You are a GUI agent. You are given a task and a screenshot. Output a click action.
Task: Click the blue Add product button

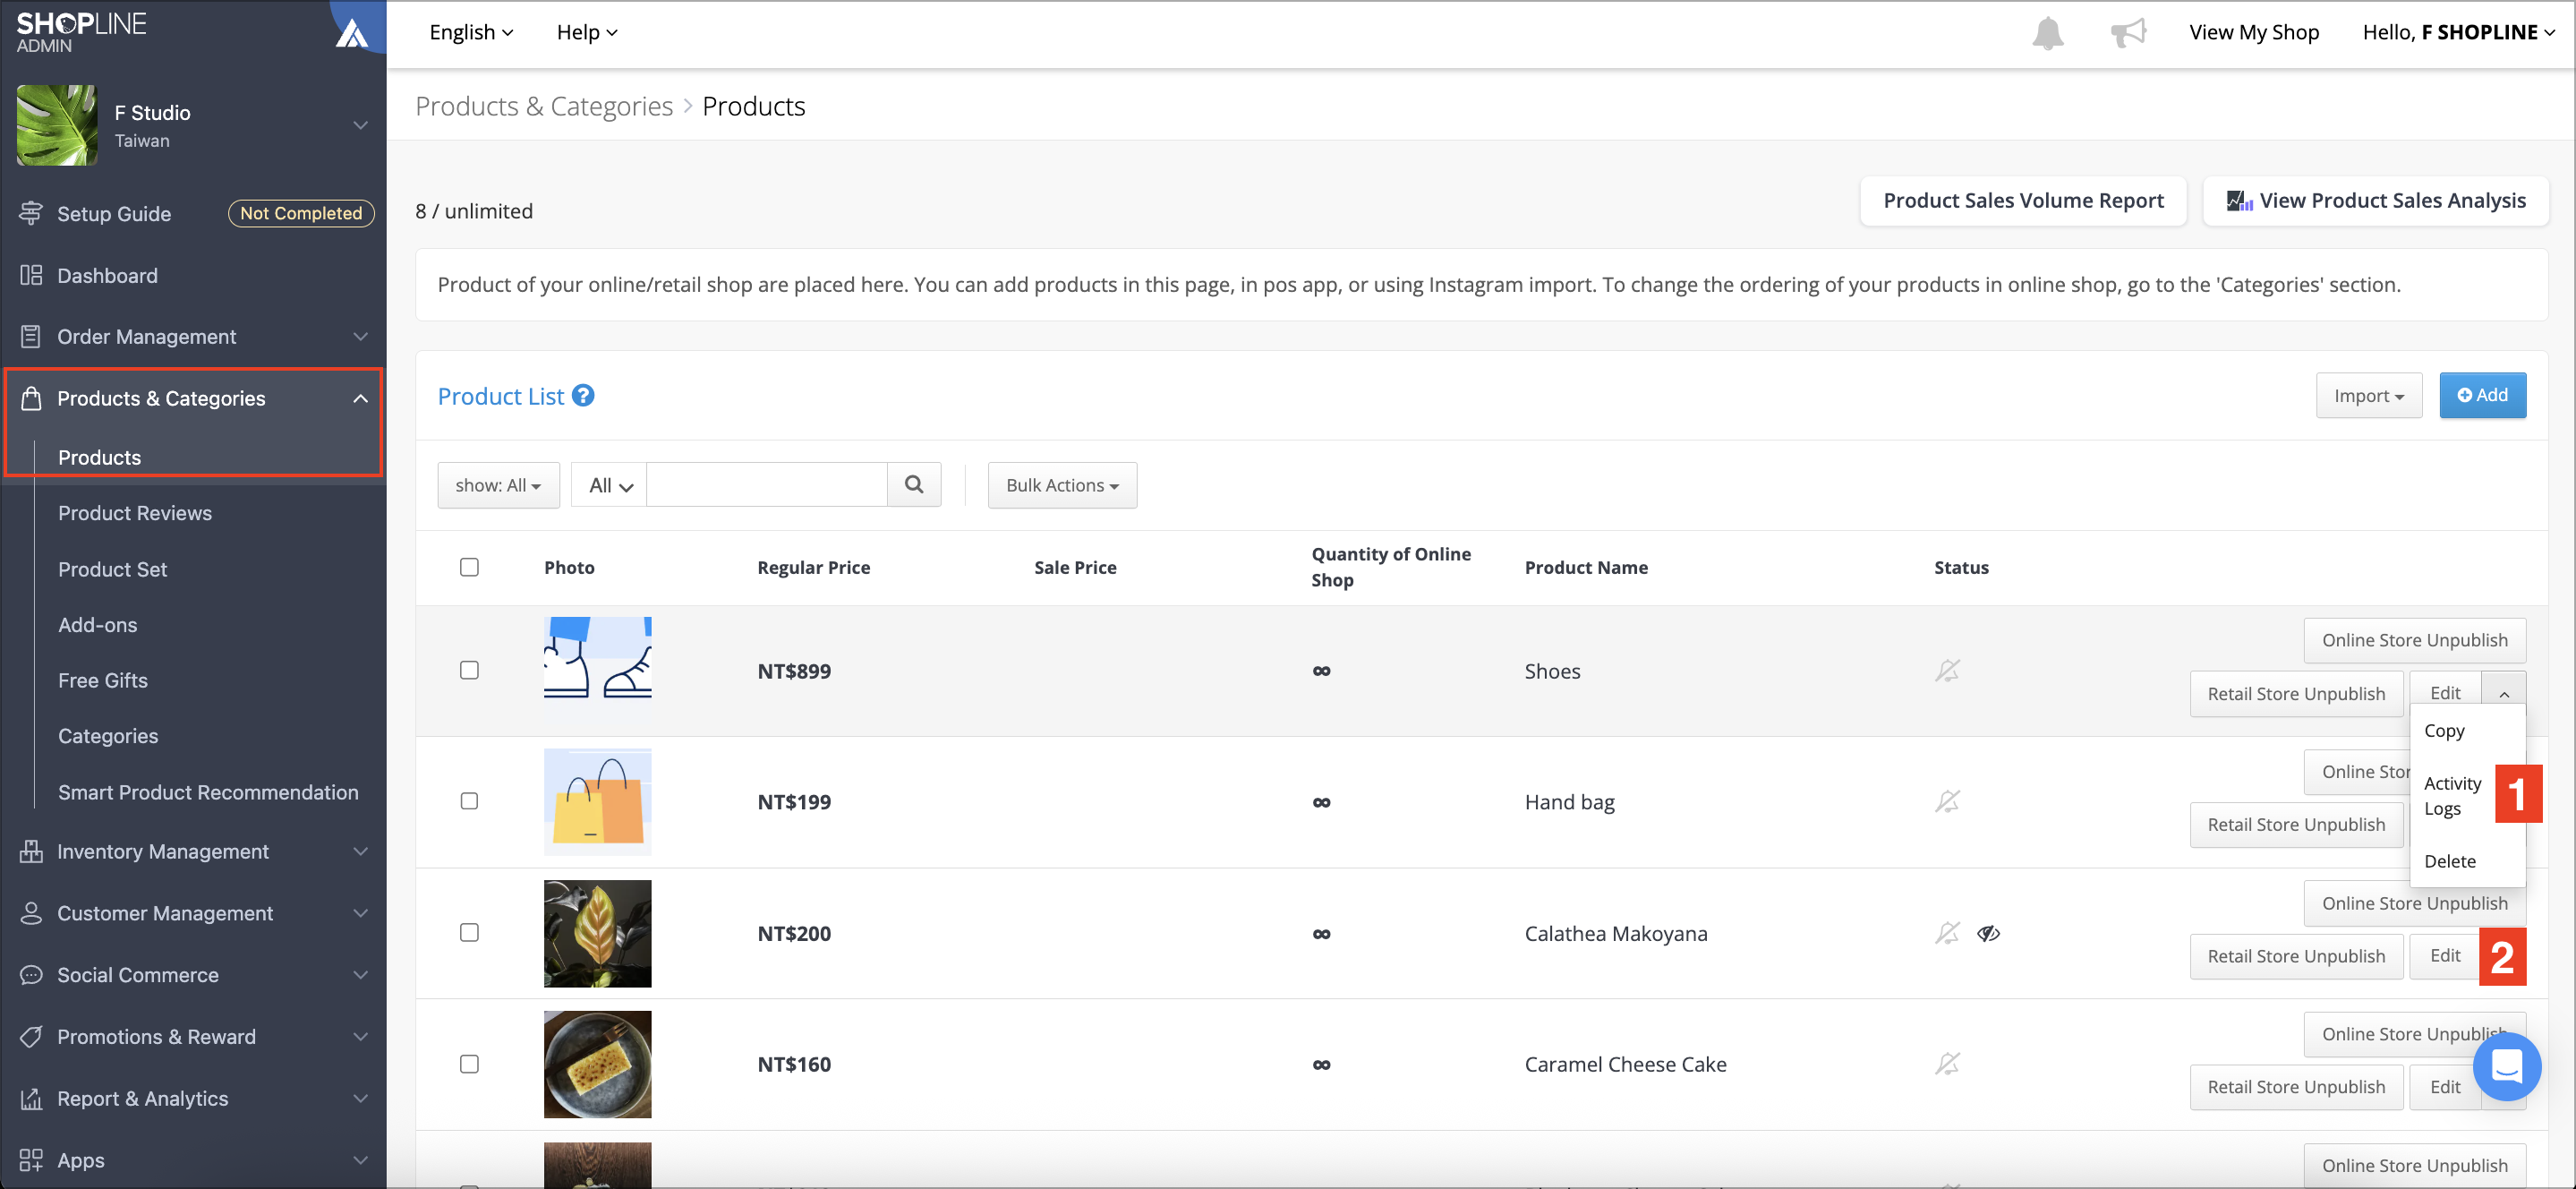(2482, 396)
